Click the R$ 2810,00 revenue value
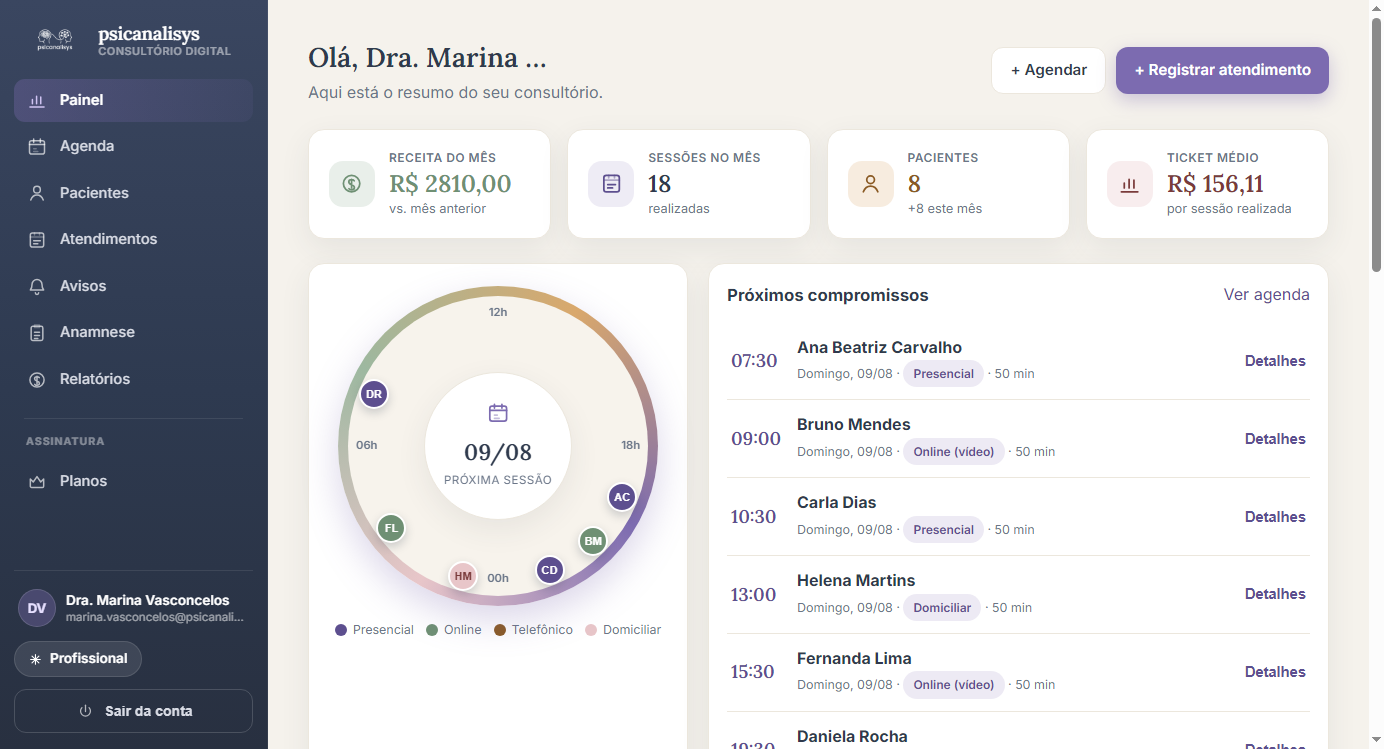 [x=450, y=184]
